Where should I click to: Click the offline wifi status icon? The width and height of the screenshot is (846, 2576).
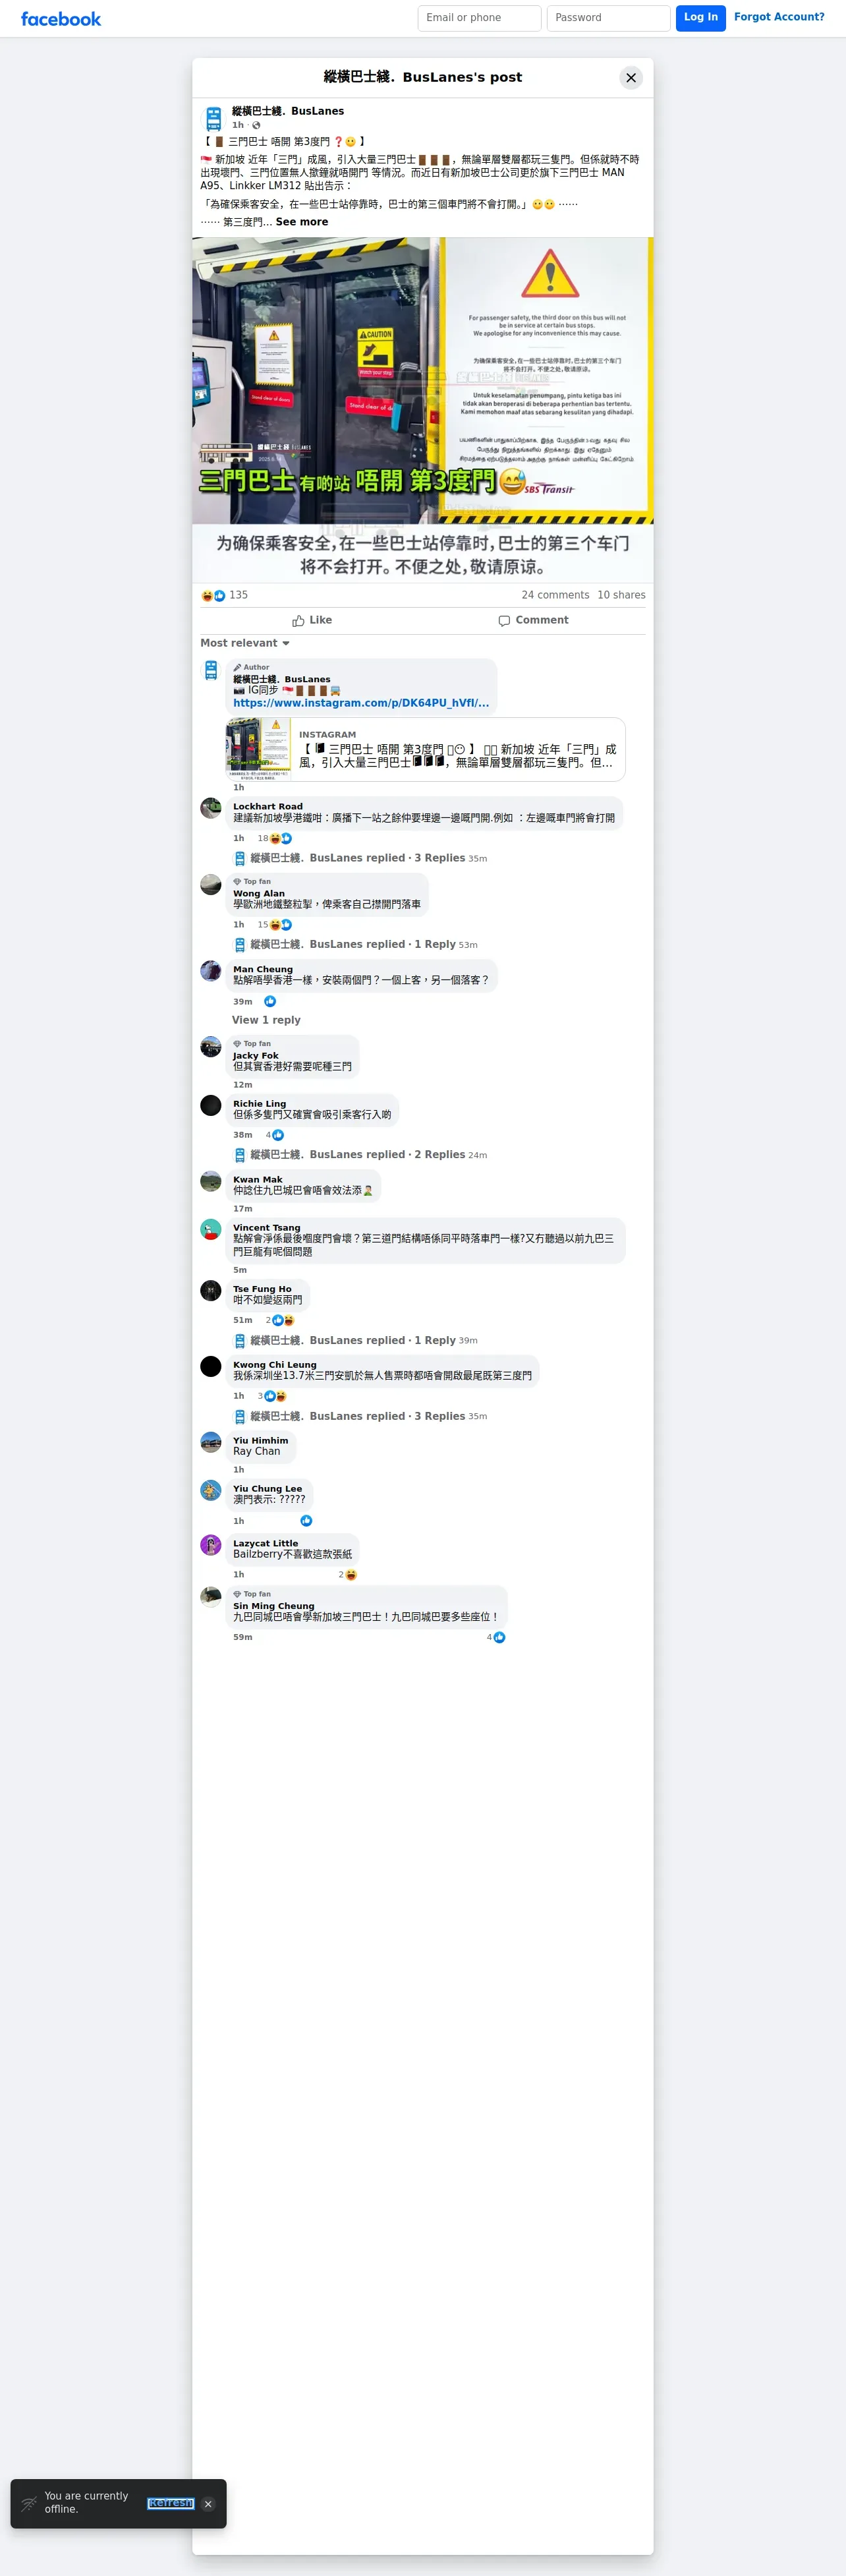29,2504
